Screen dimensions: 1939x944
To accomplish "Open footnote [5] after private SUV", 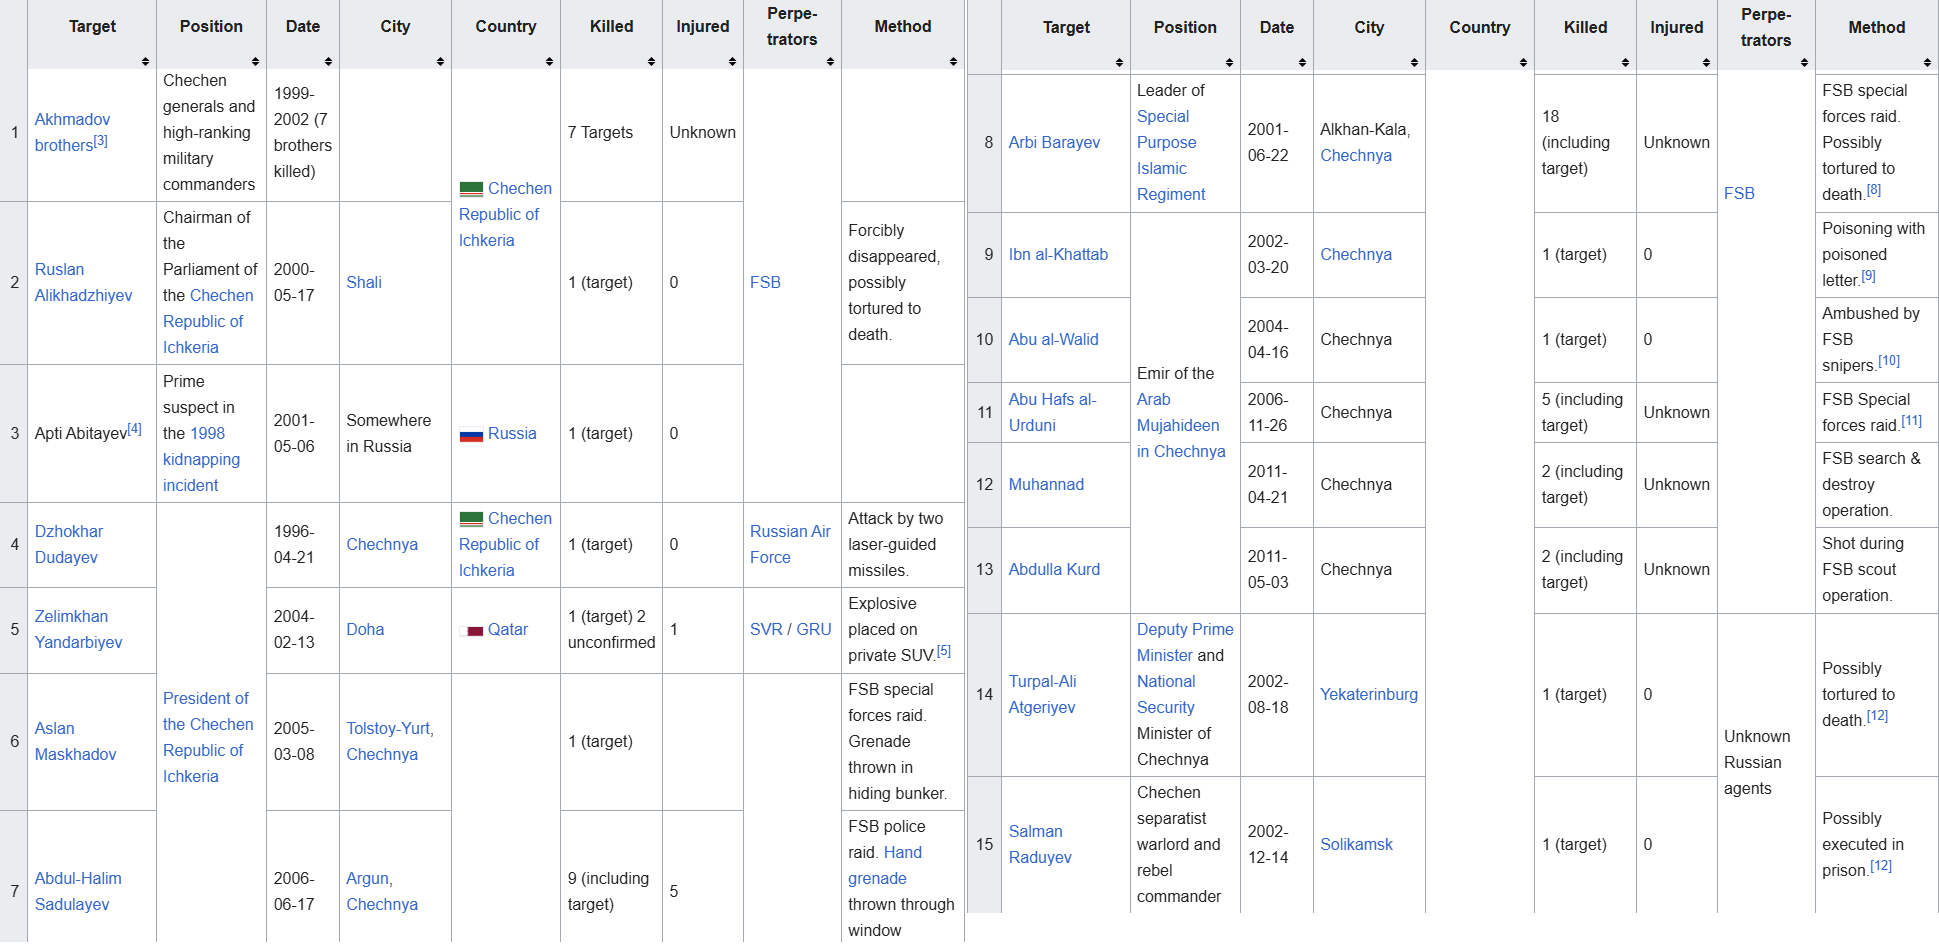I will pos(944,651).
